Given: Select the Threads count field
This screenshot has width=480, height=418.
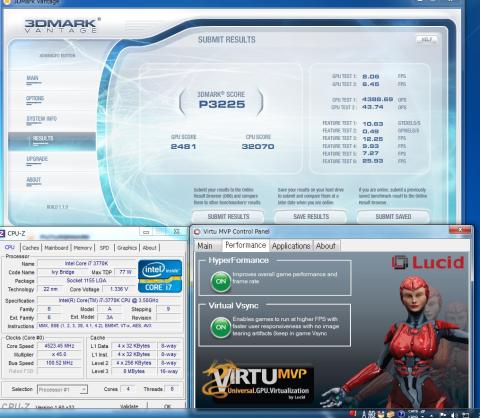Looking at the screenshot, I should pyautogui.click(x=172, y=389).
